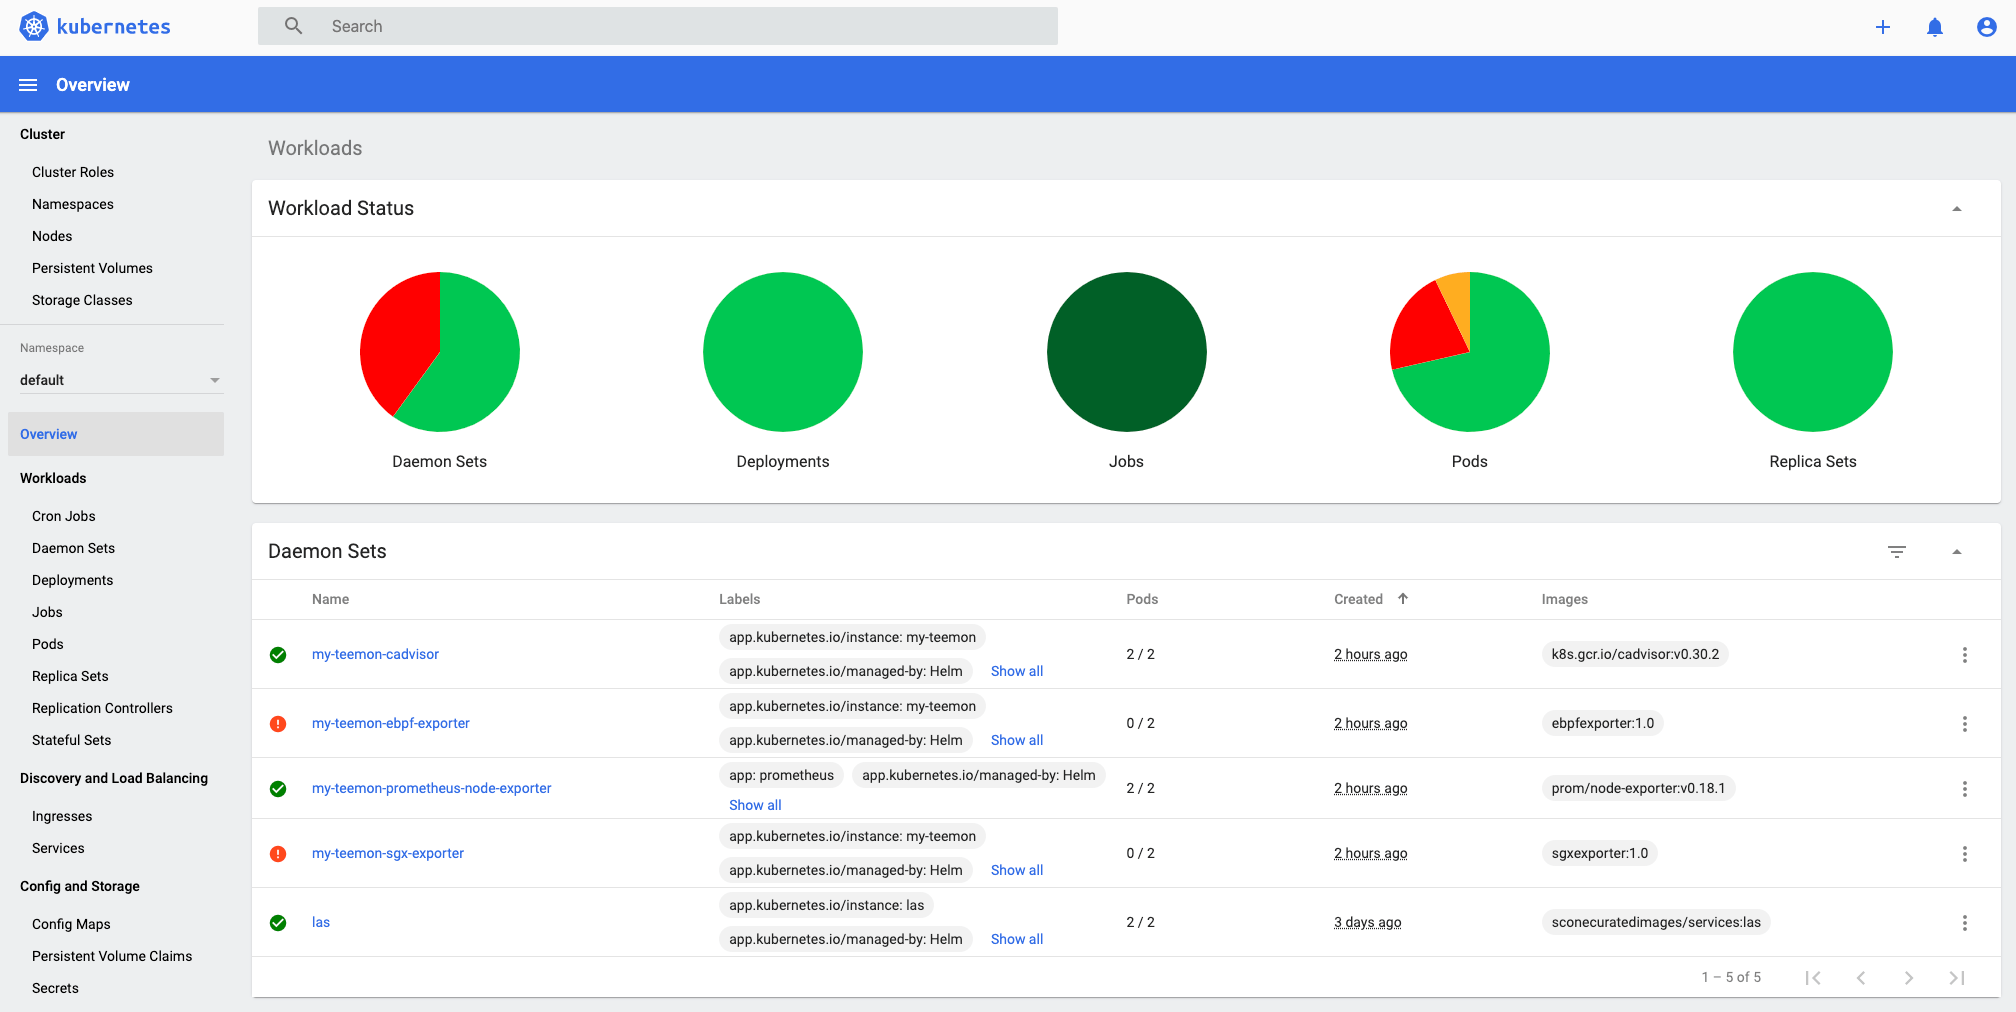Open the Daemon Sets filter
Screen dimensions: 2016x1012
(x=1897, y=551)
